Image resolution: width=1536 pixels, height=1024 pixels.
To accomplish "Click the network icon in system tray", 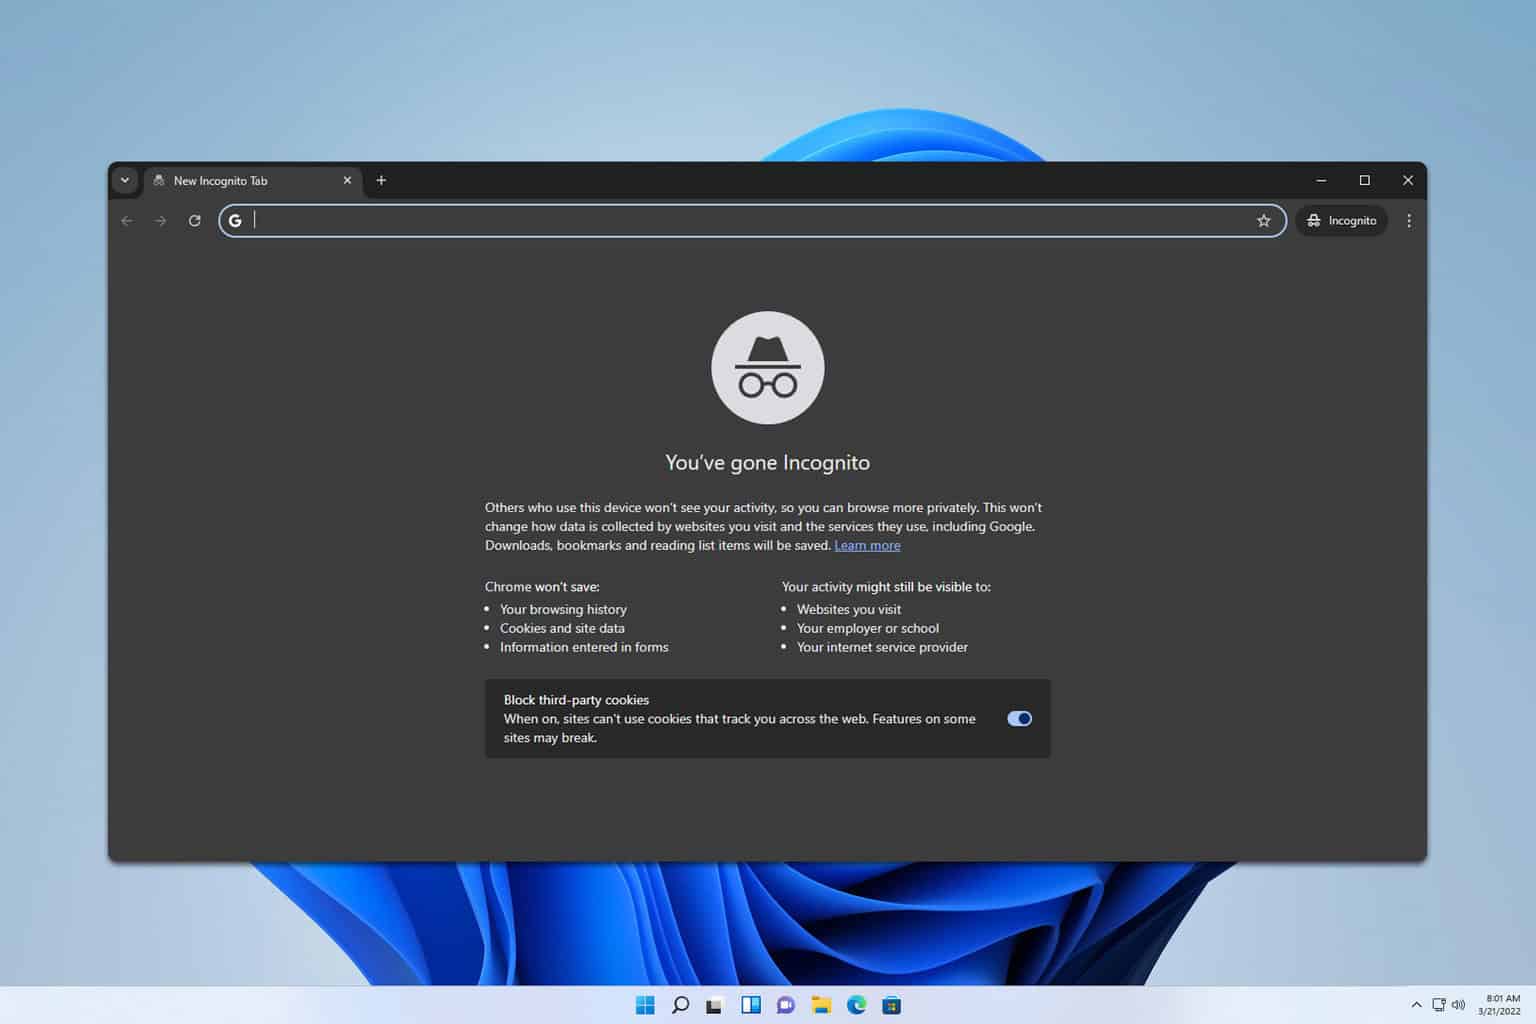I will (x=1438, y=1005).
